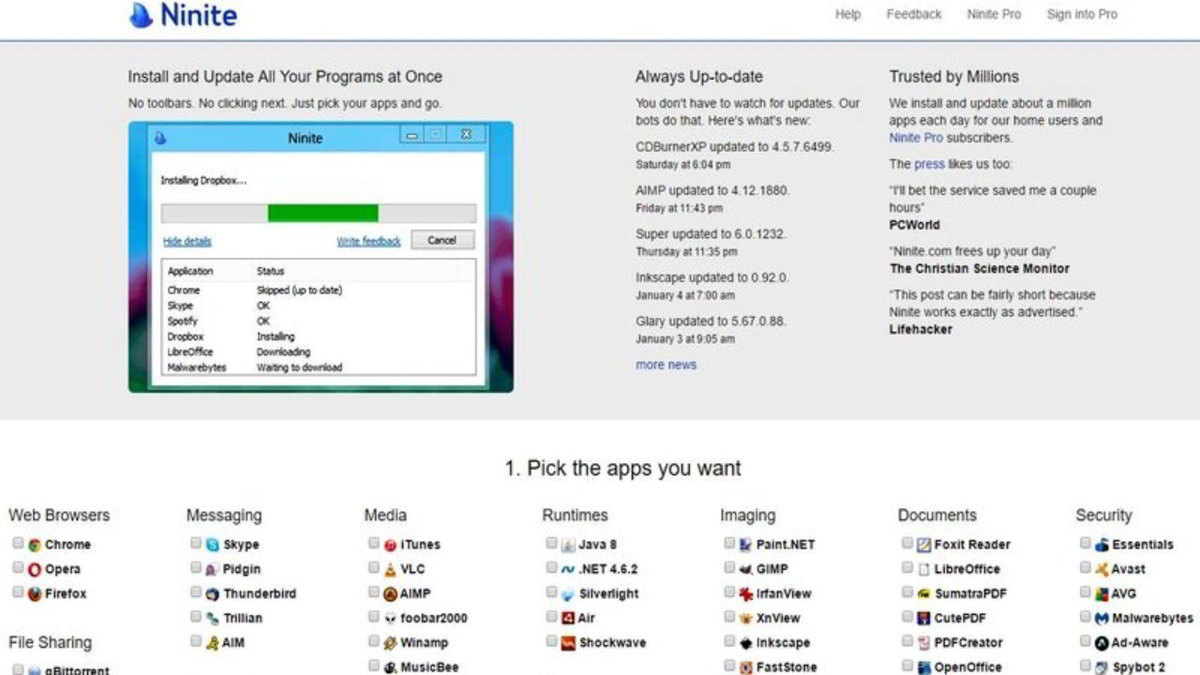Follow the more news link

[666, 365]
